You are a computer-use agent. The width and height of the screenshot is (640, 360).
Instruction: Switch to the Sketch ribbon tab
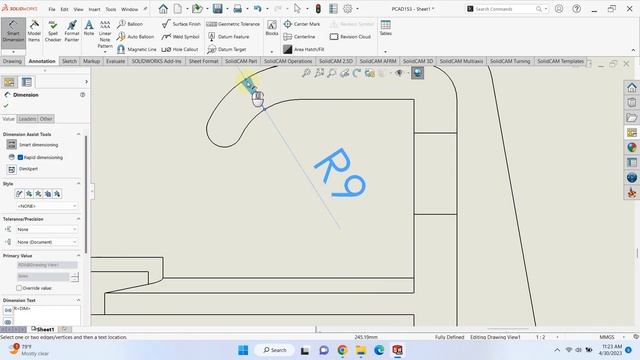(x=69, y=61)
